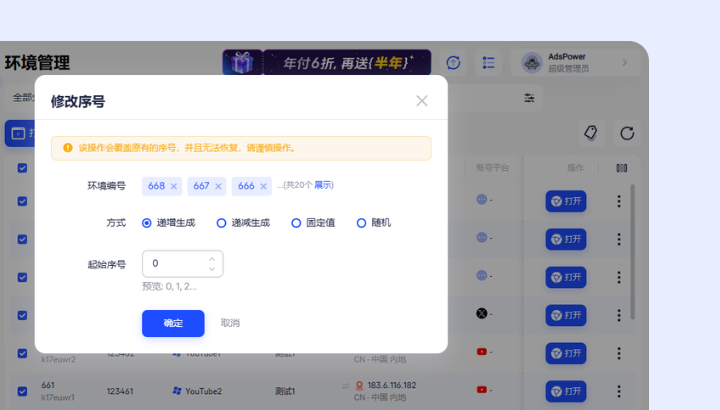
Task: Expand the AdsPower account chevron
Action: tap(624, 62)
